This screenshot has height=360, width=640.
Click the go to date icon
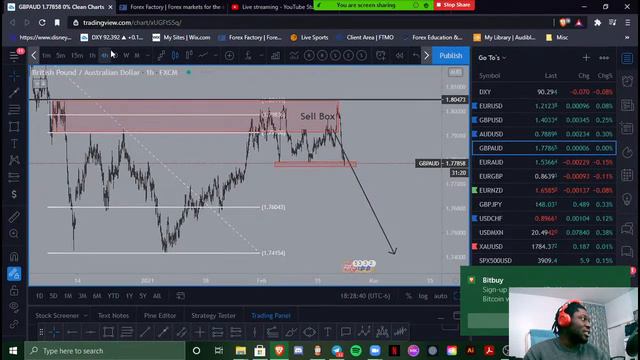[x=180, y=296]
